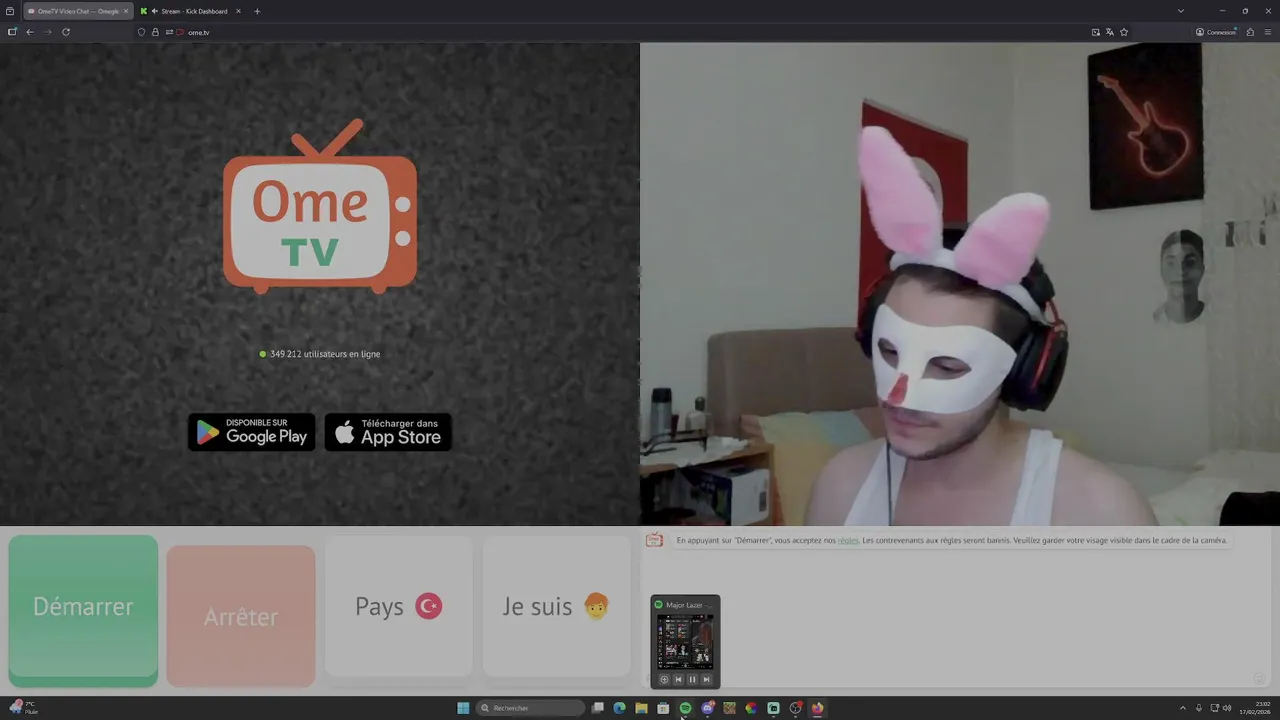
Task: Open the Firefox View icon at tab bar start
Action: point(10,11)
